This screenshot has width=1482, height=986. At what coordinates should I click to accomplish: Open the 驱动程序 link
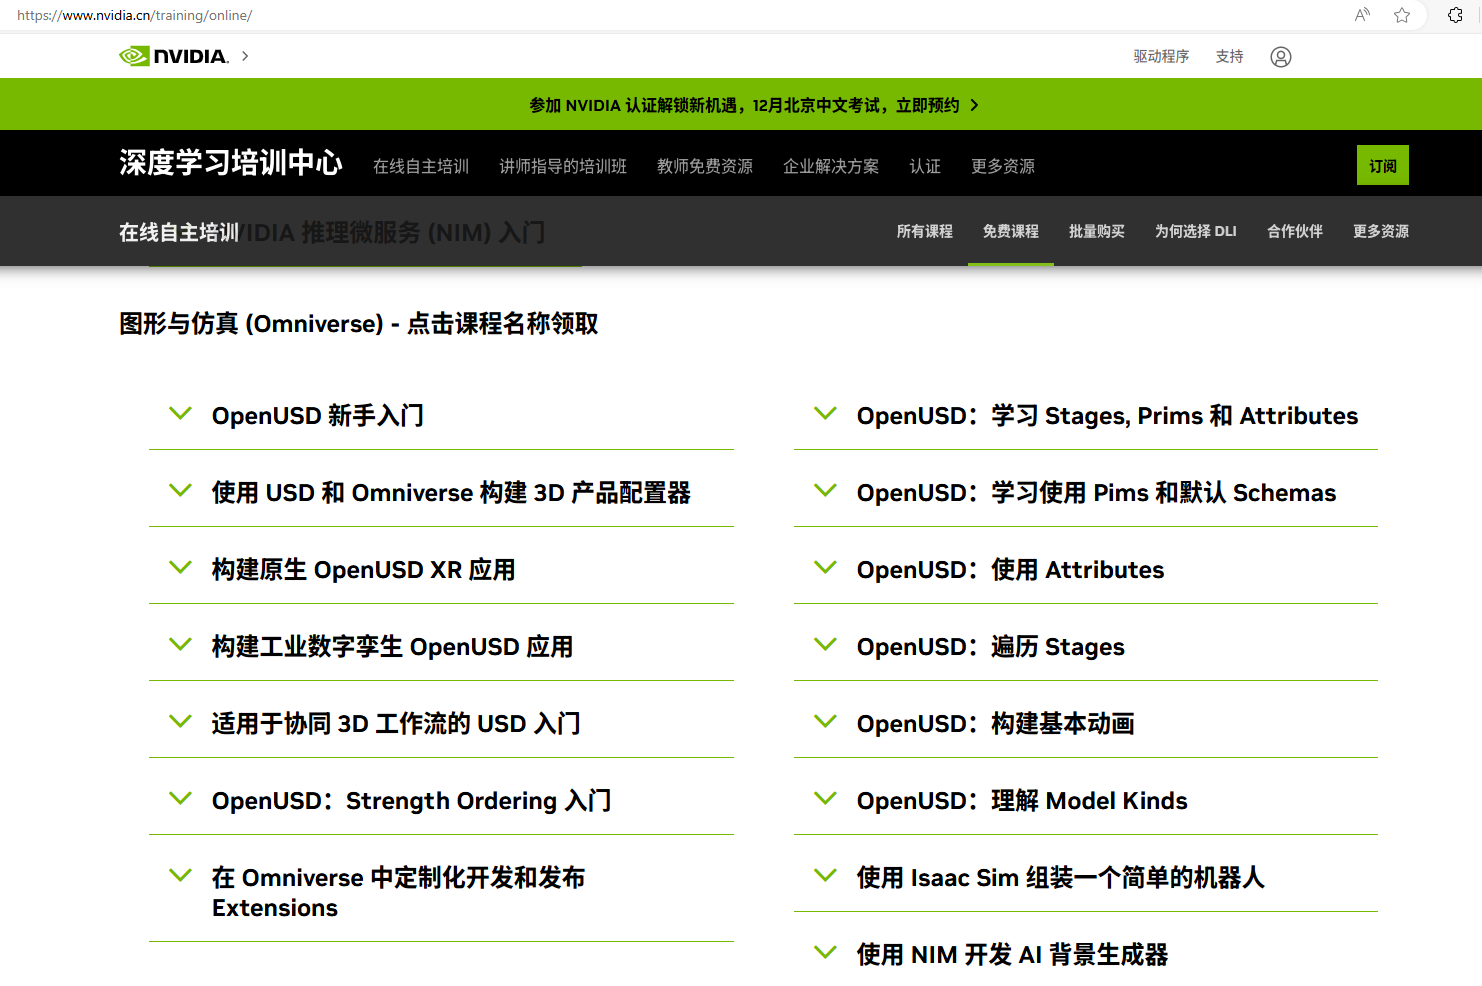pos(1161,57)
